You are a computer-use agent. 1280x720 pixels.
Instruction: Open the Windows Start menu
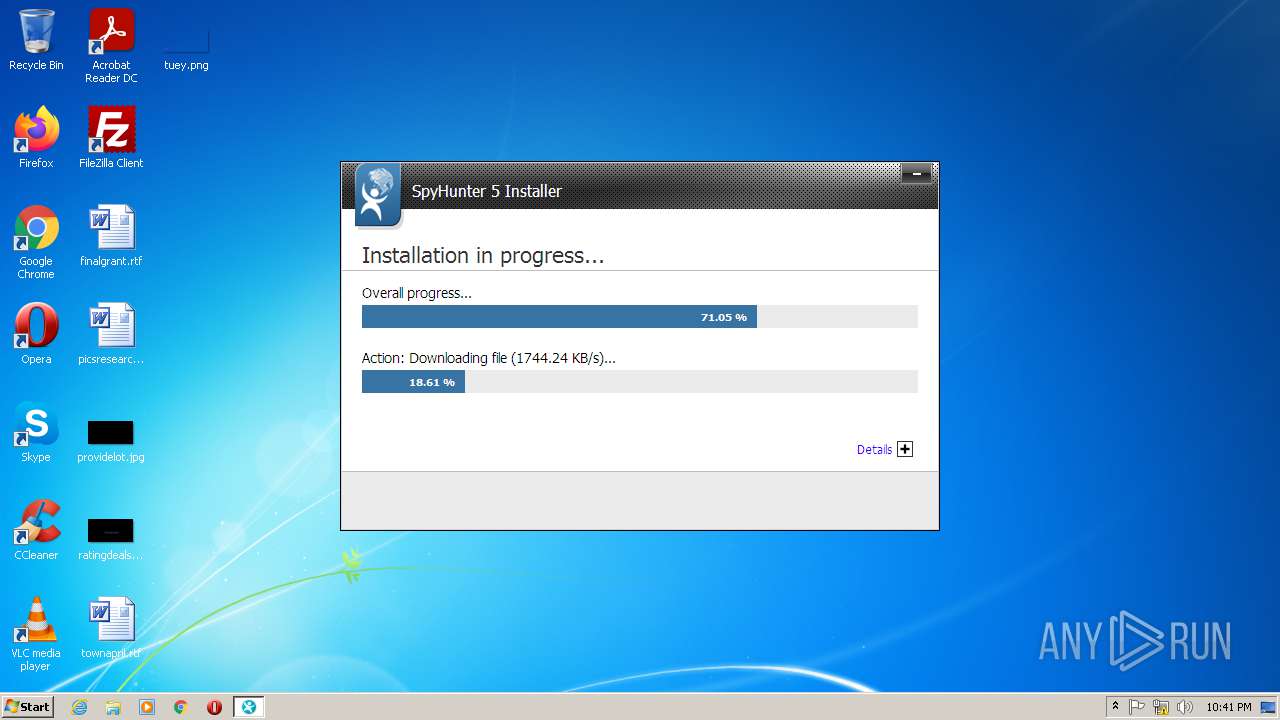click(x=28, y=707)
